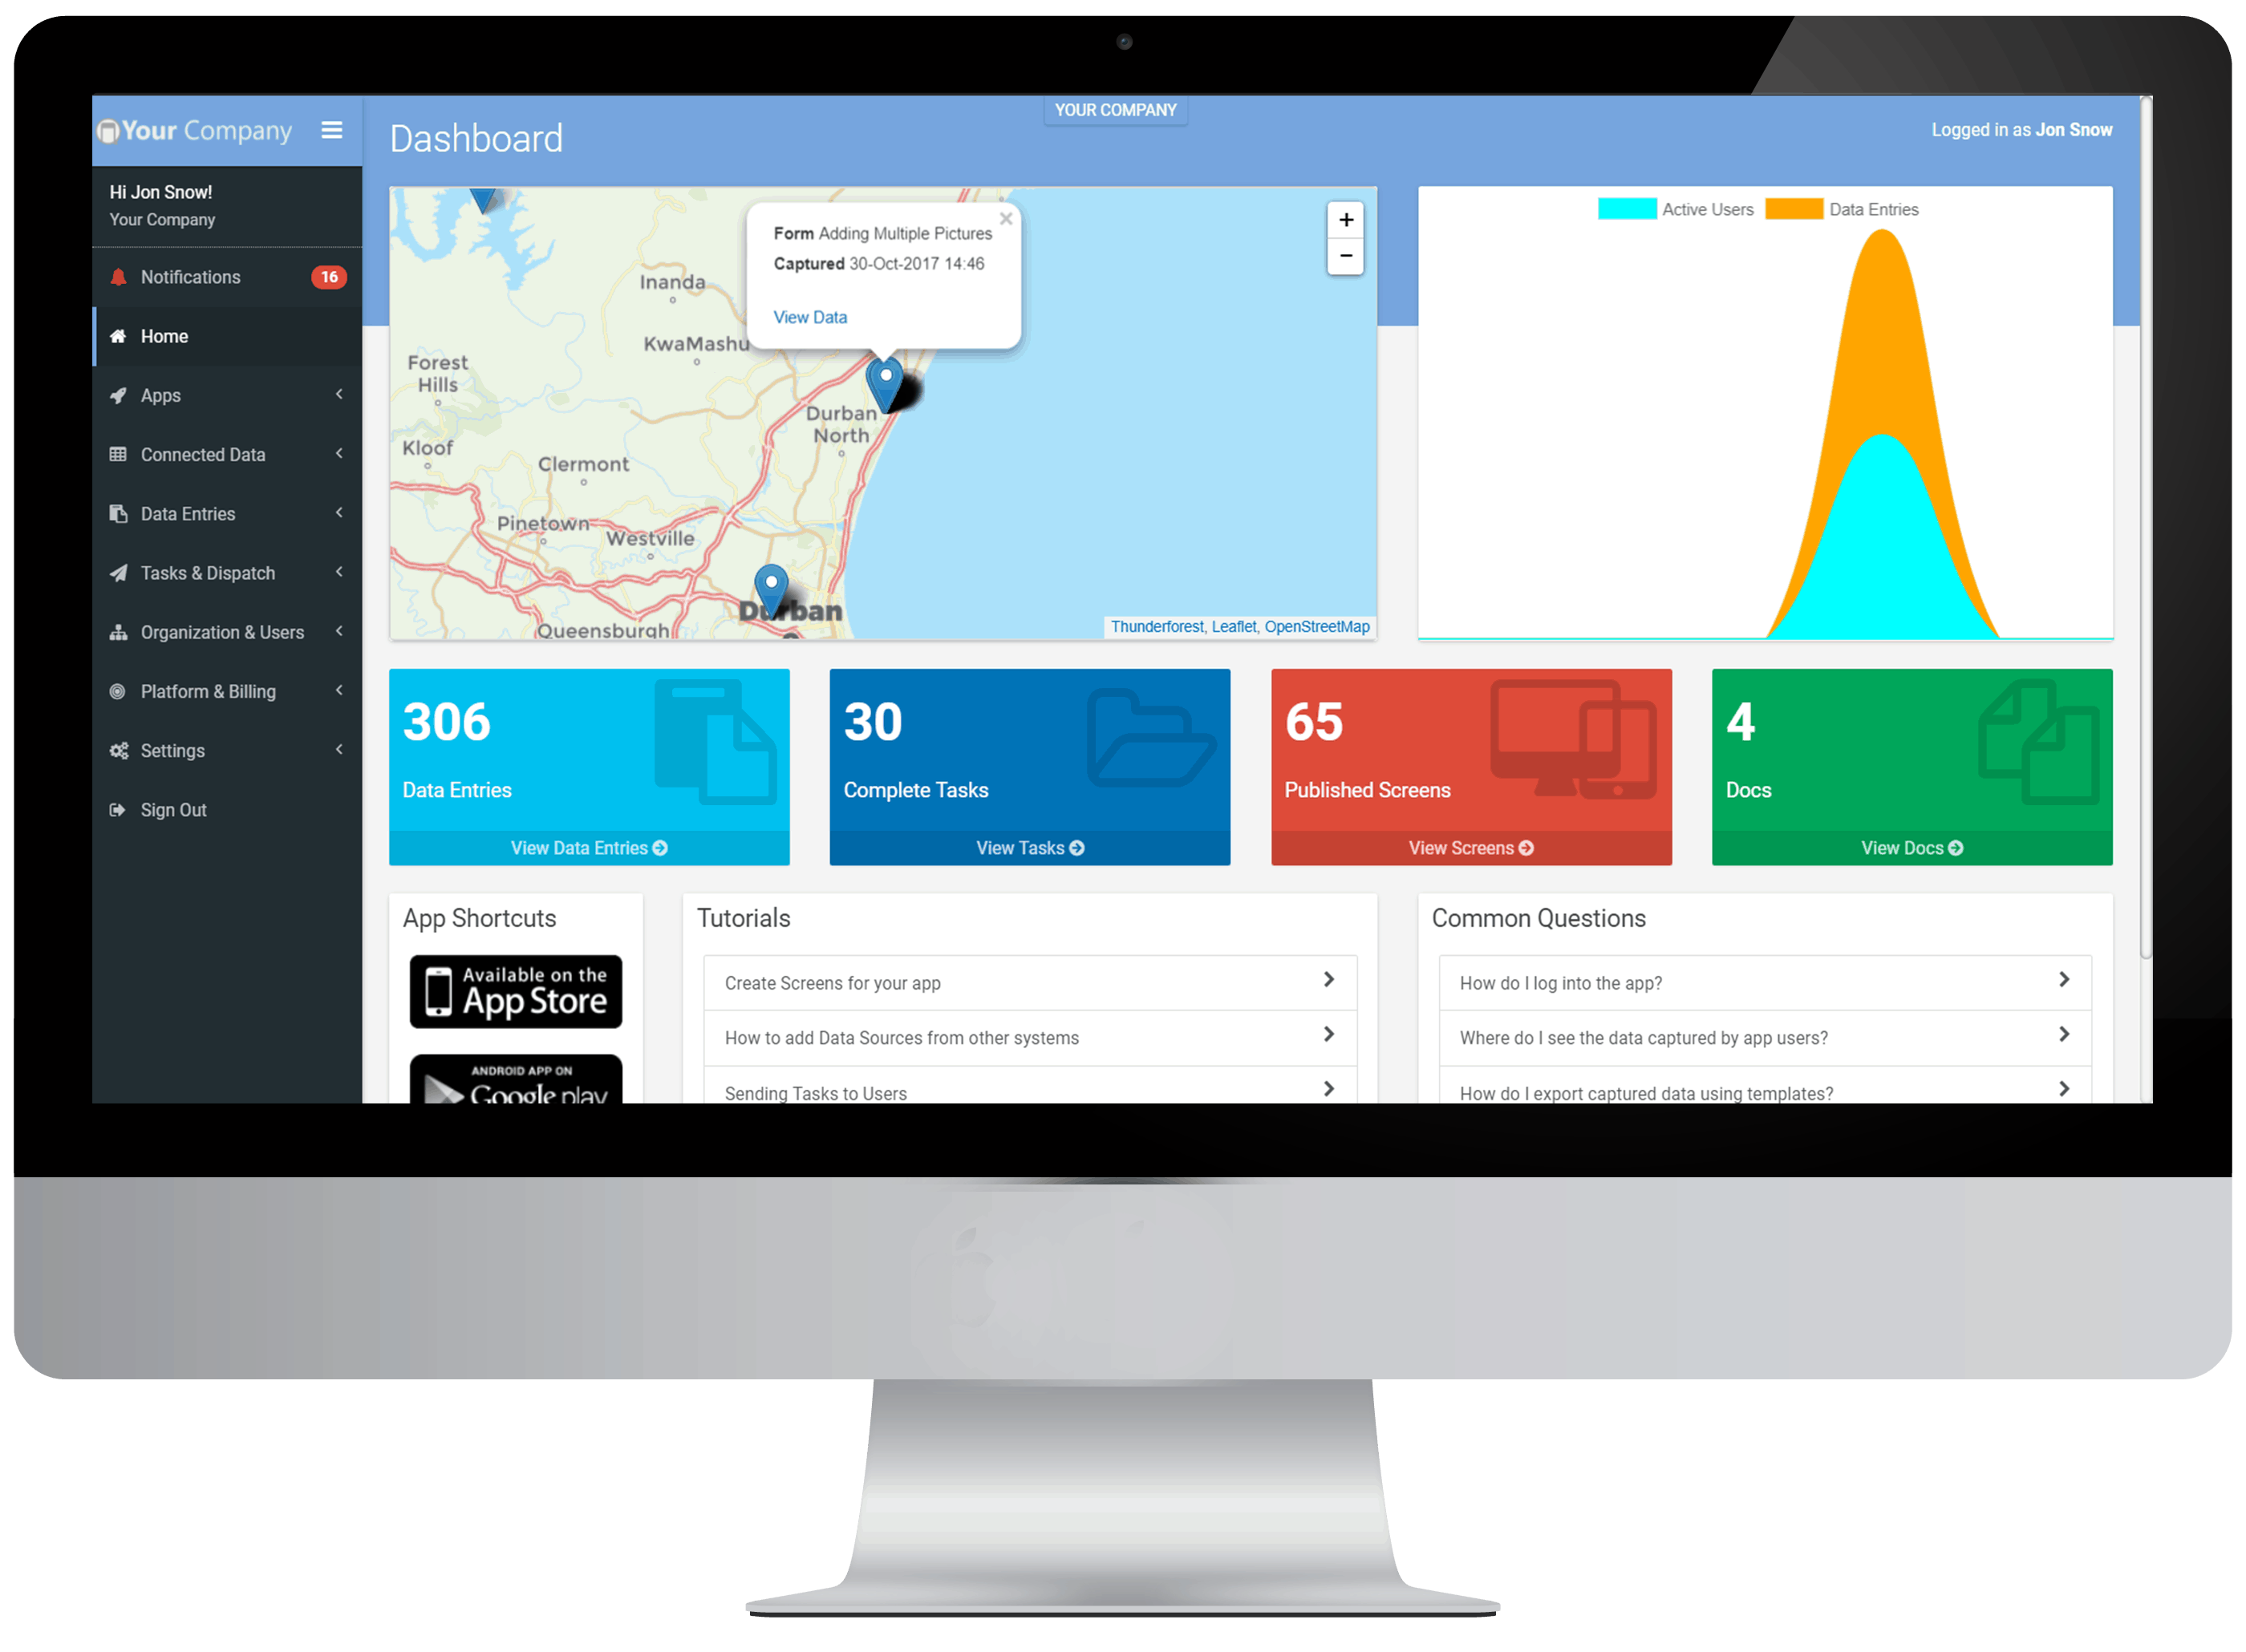Expand the Data Entries menu item
Viewport: 2246px width, 1652px height.
point(342,512)
